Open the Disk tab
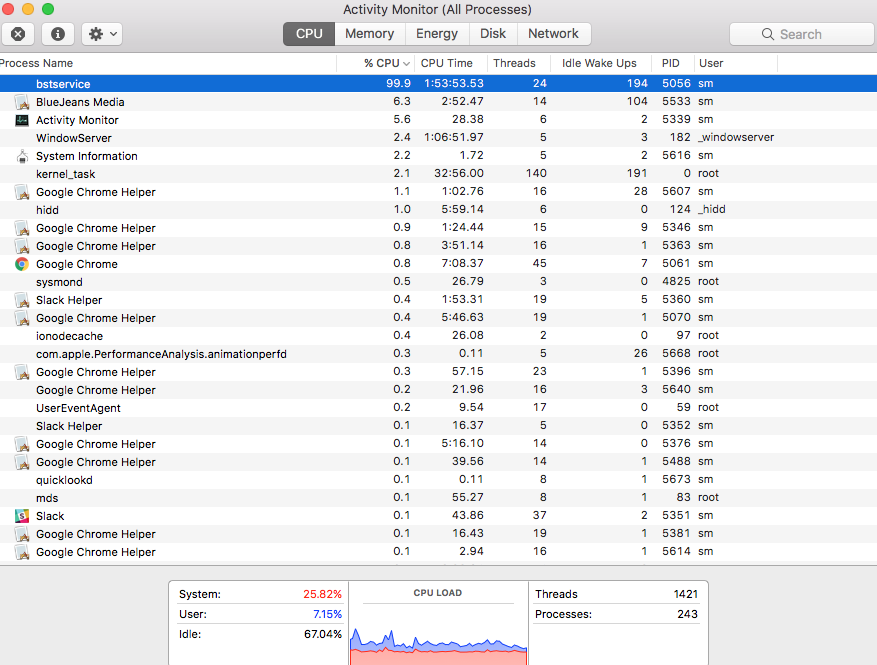Viewport: 877px width, 665px height. pyautogui.click(x=493, y=34)
